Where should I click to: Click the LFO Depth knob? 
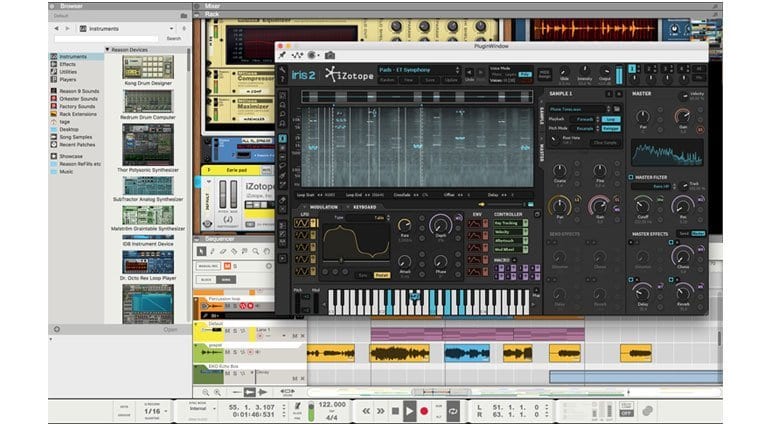[x=440, y=225]
